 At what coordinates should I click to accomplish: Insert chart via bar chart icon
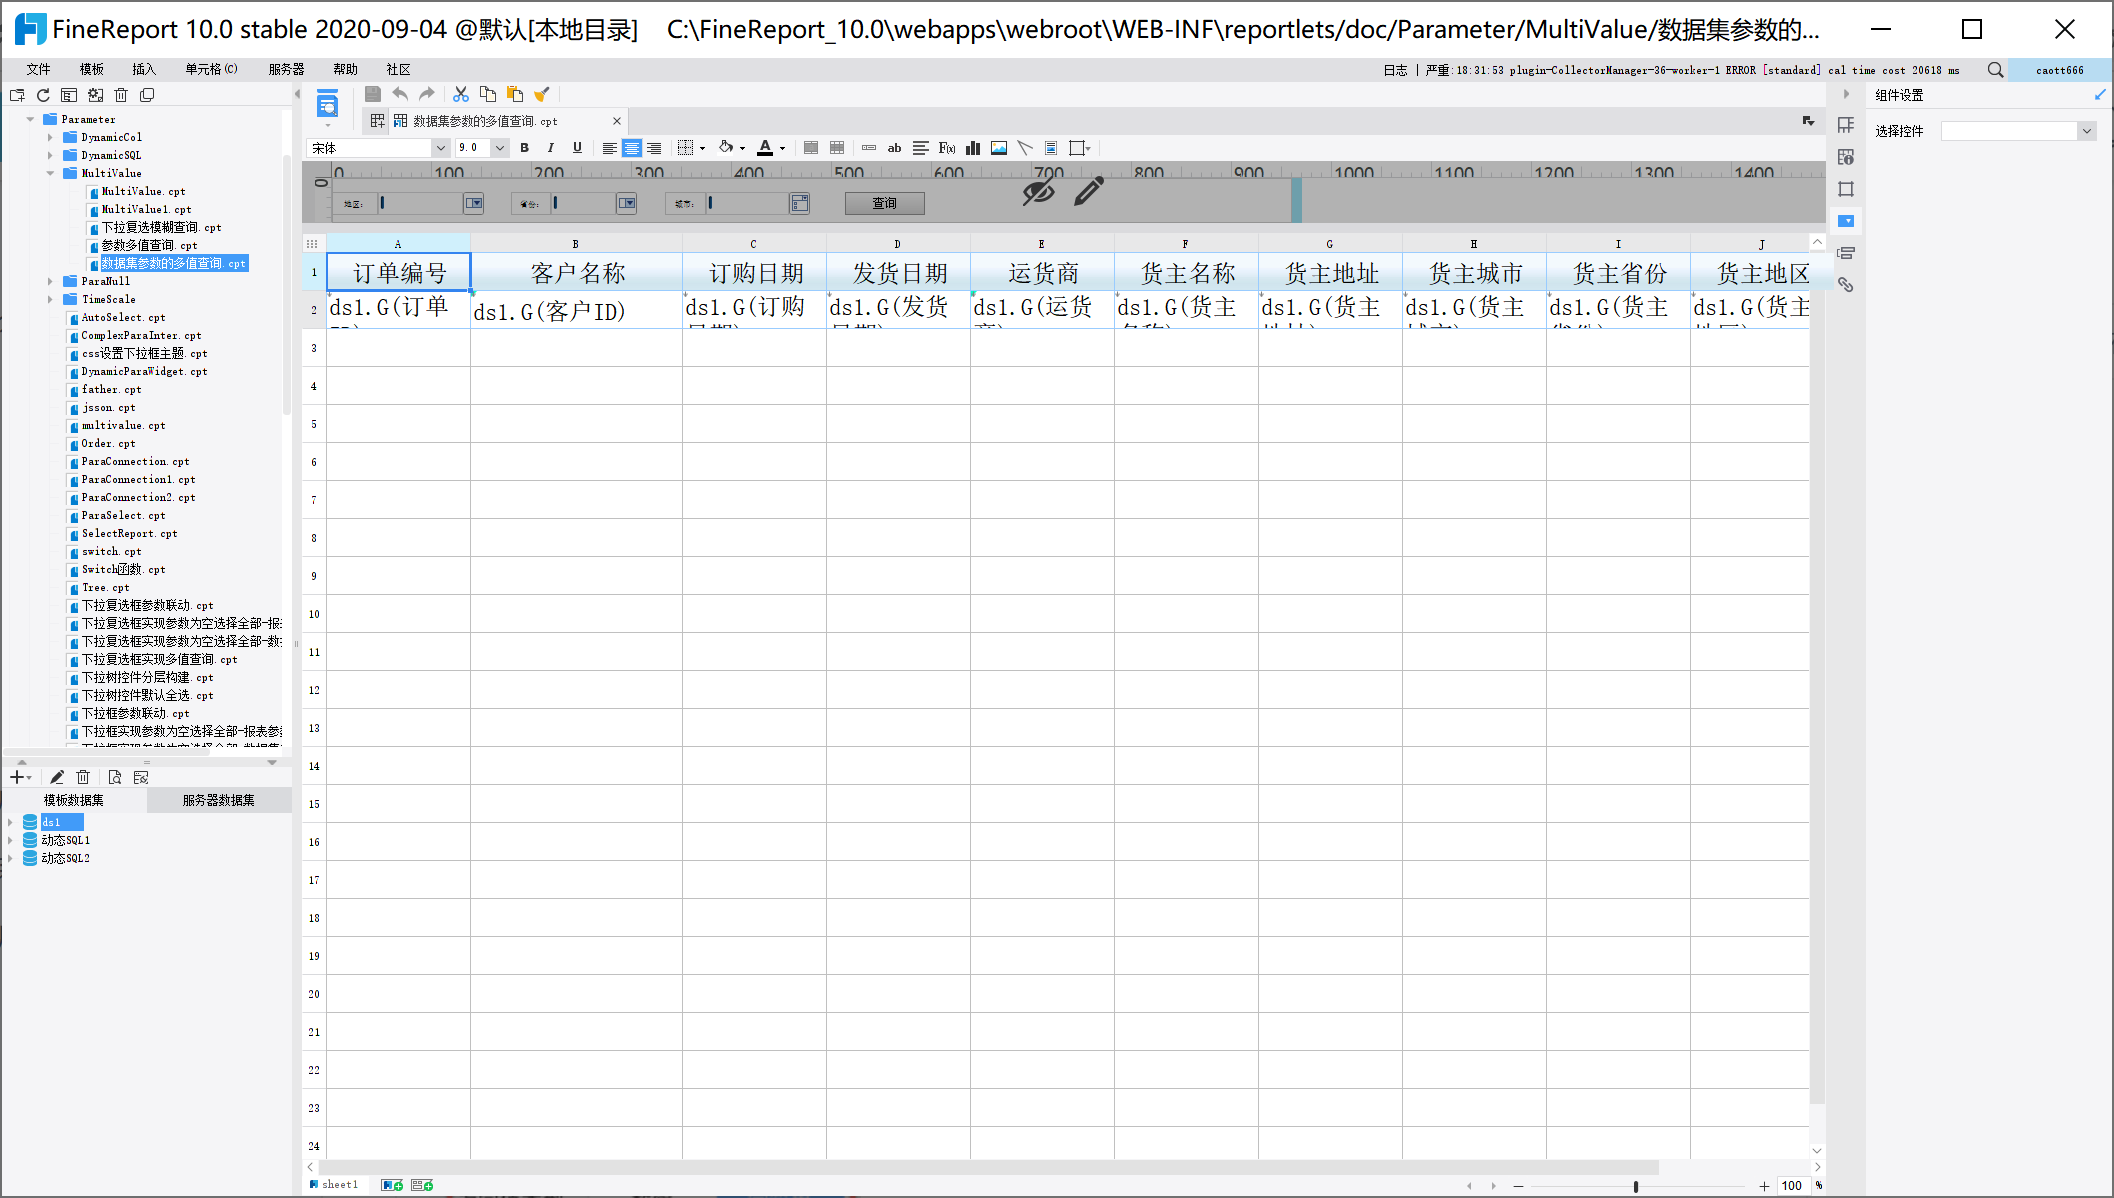[x=972, y=148]
